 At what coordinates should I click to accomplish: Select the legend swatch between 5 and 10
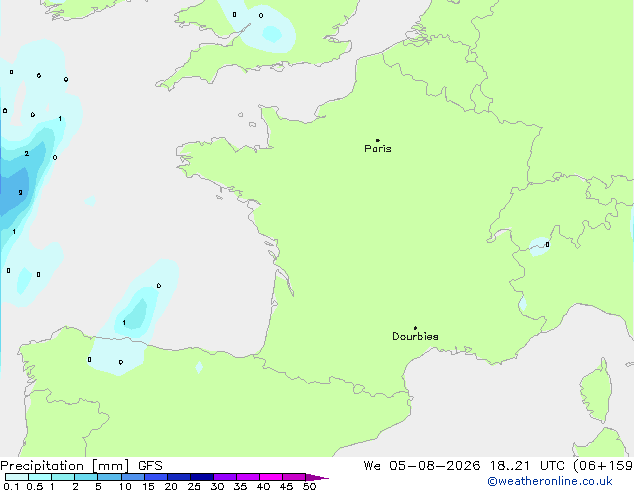pyautogui.click(x=109, y=477)
